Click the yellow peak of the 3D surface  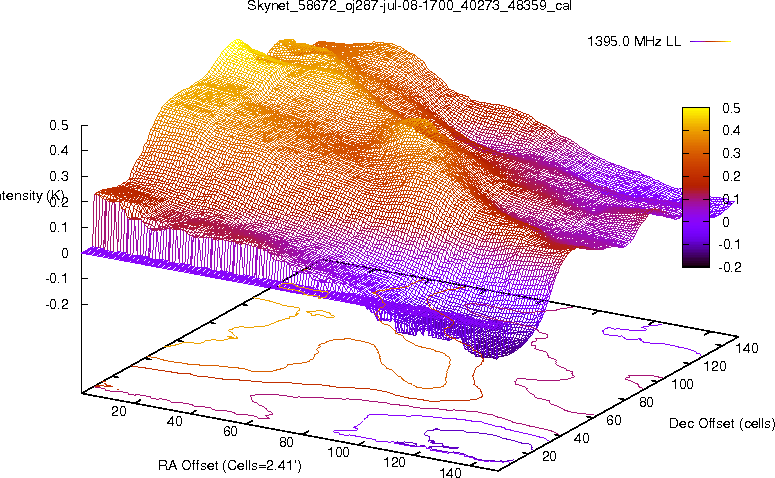(x=237, y=45)
